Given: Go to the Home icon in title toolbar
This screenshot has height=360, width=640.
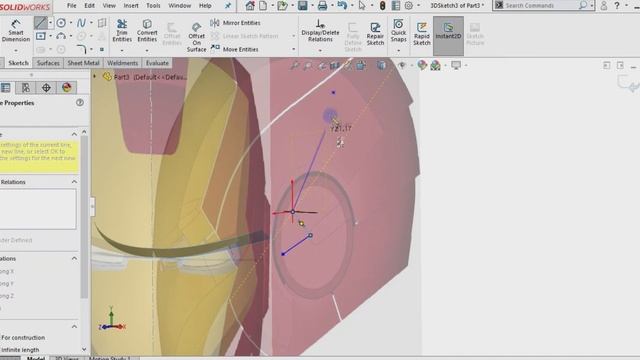Looking at the screenshot, I should (250, 6).
